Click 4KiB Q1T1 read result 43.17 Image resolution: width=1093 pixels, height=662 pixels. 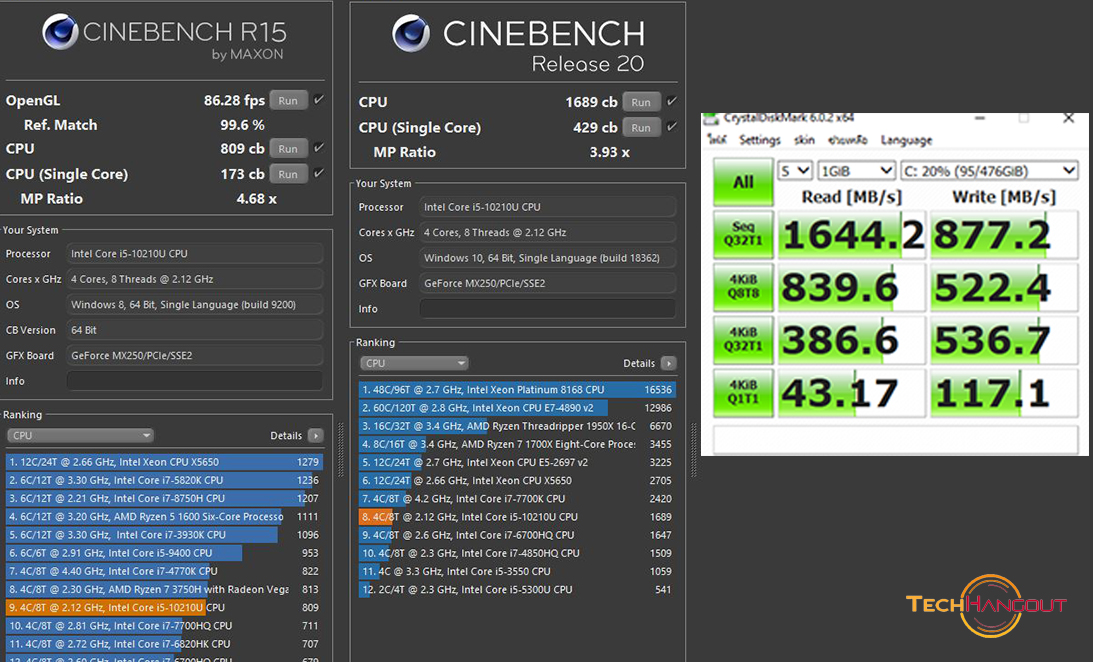click(x=851, y=394)
